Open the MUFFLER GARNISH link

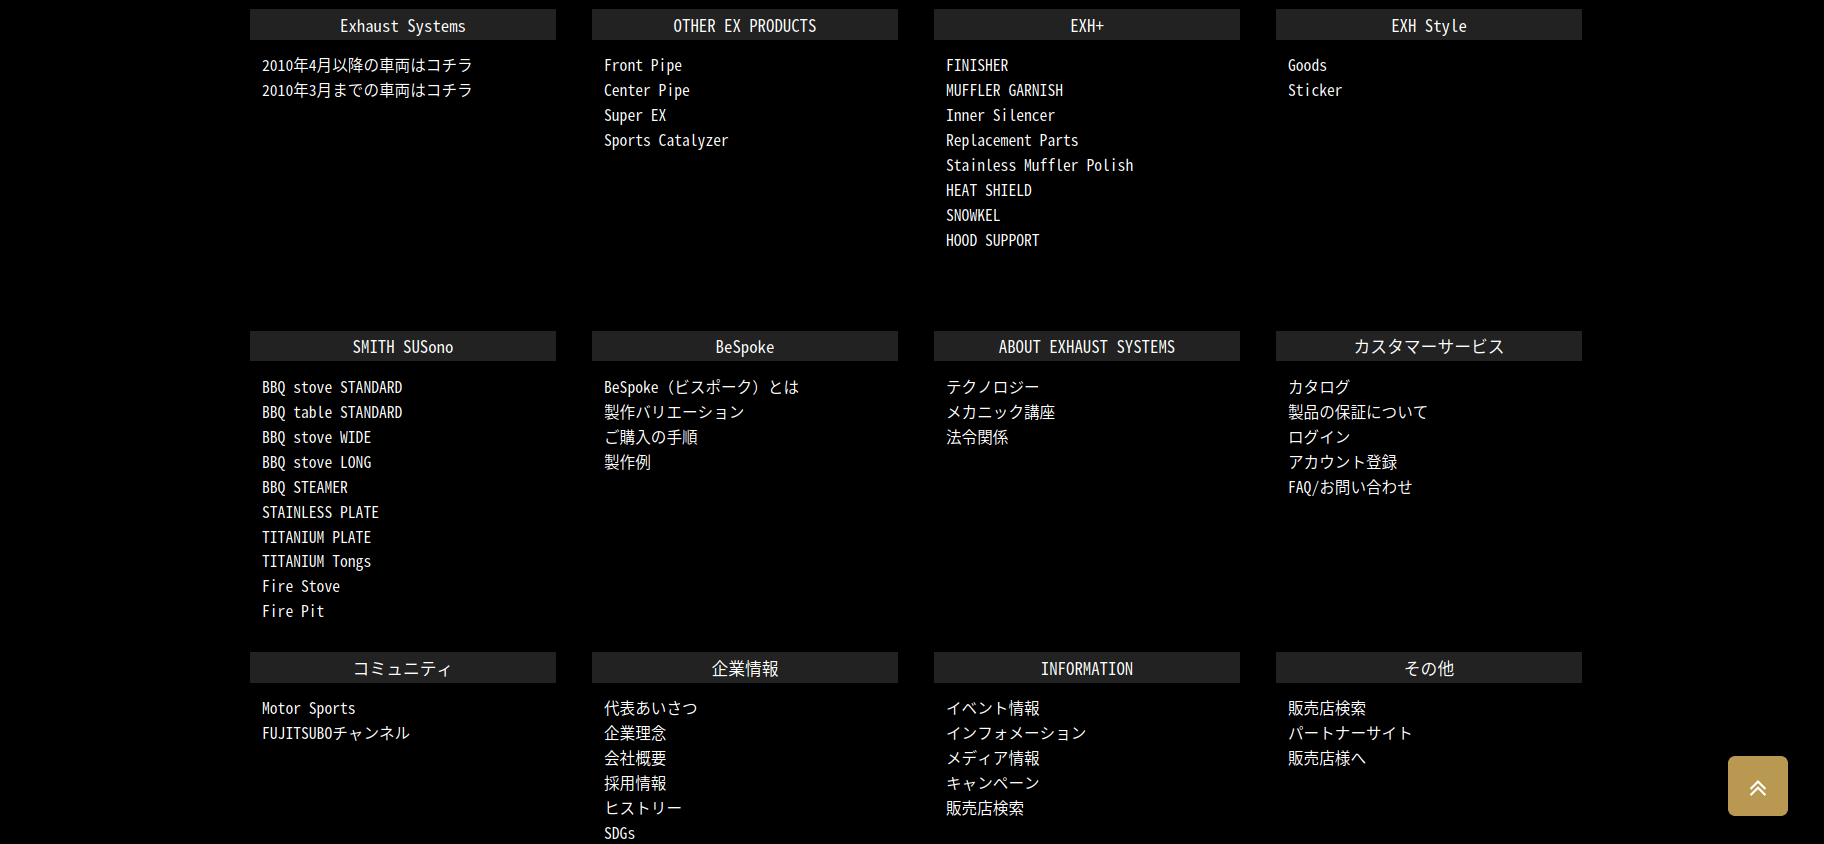1004,91
